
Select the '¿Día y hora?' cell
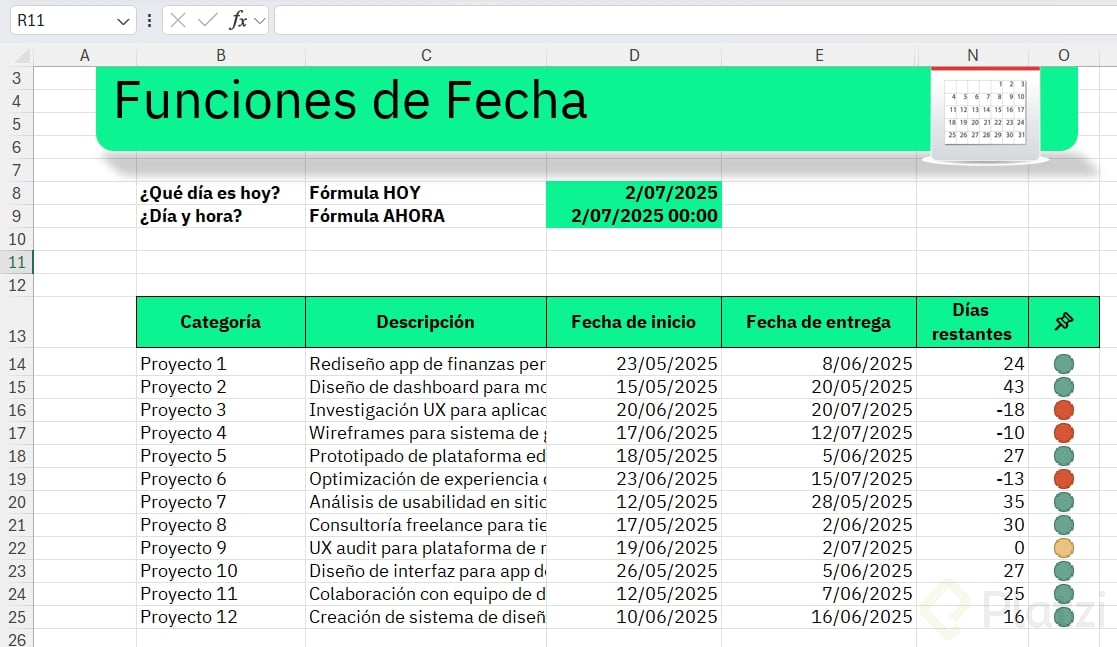[x=221, y=216]
